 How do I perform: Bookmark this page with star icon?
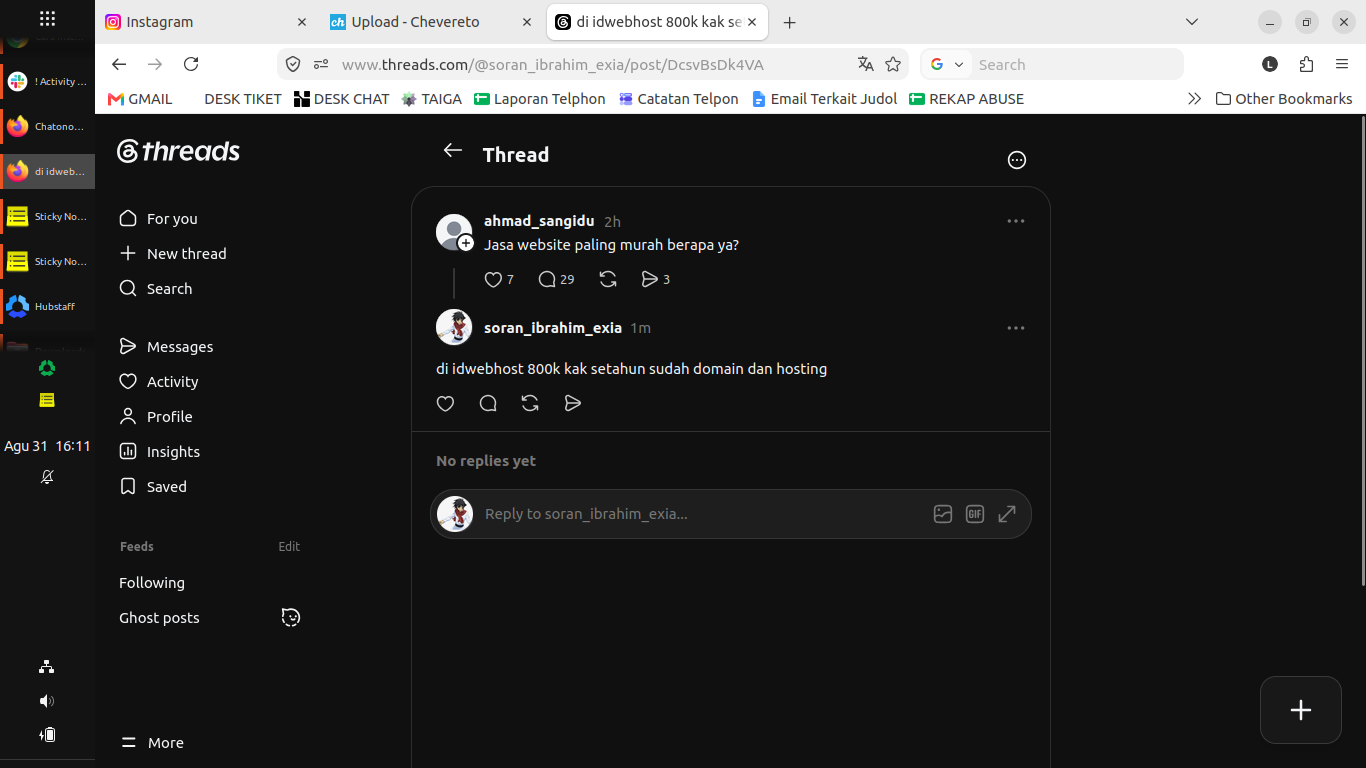click(893, 64)
